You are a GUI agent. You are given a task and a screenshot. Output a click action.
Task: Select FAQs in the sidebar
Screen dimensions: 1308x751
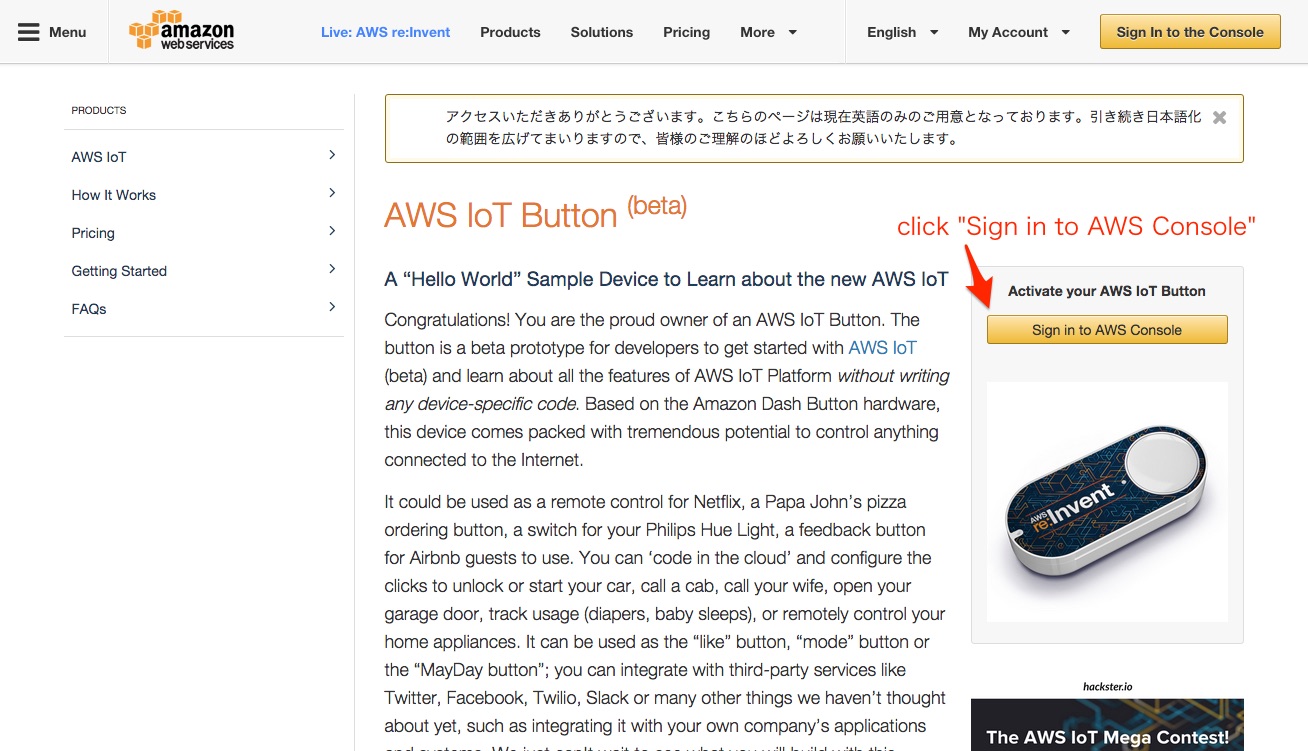(89, 309)
